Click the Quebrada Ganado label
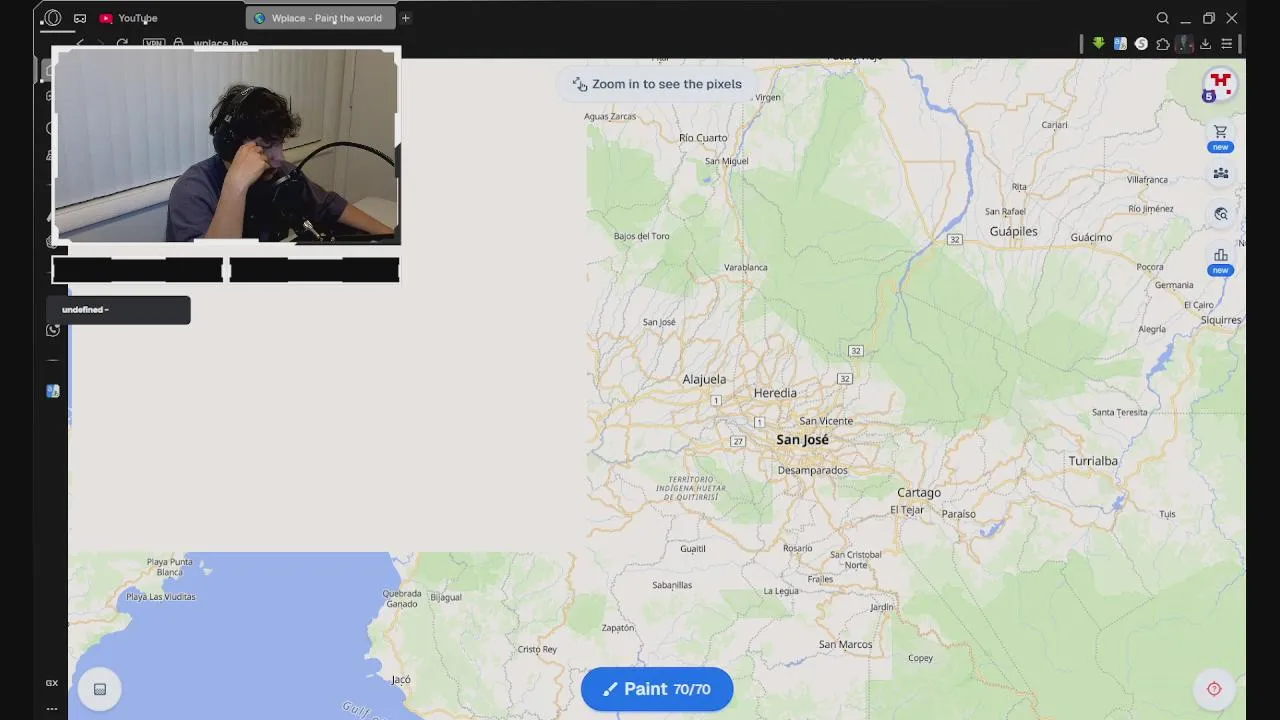Screen dimensions: 1280x720 (401, 598)
